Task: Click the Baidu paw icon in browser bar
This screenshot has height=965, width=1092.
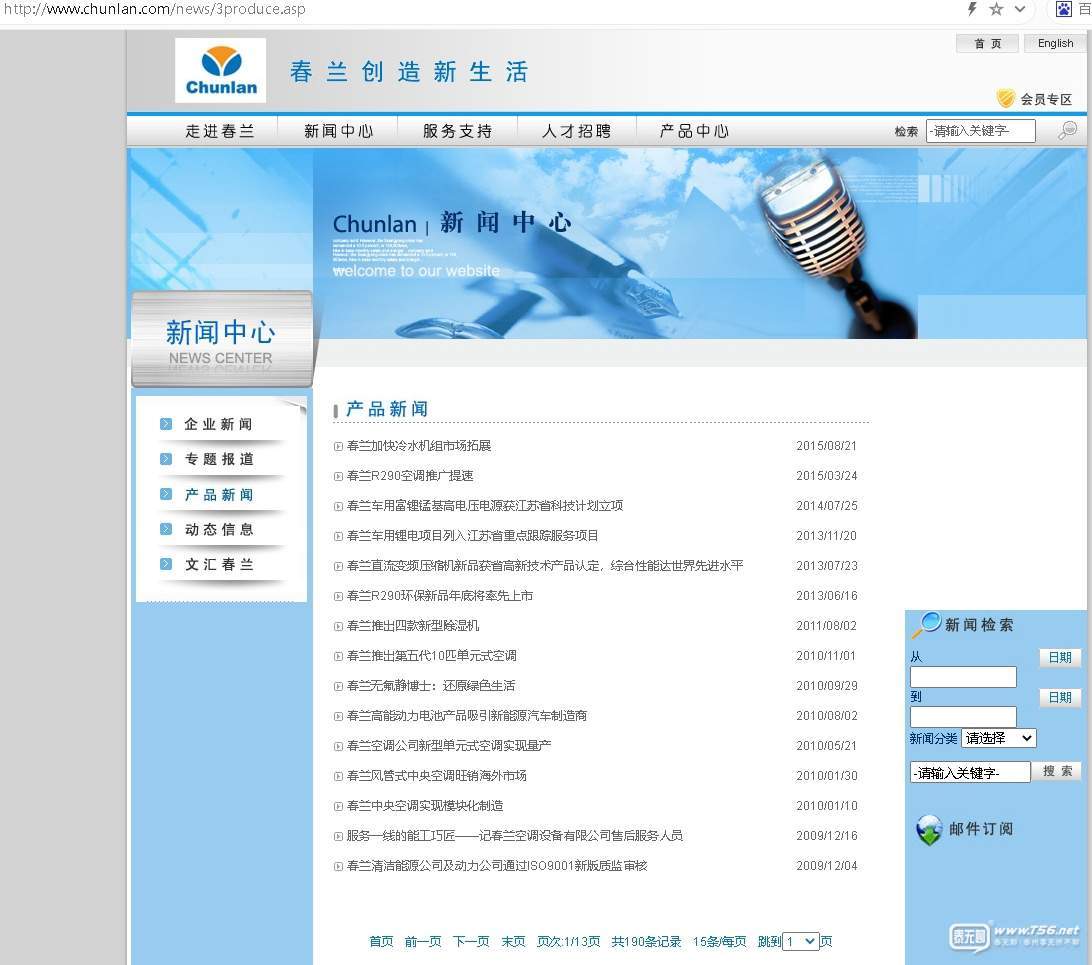Action: 1063,9
